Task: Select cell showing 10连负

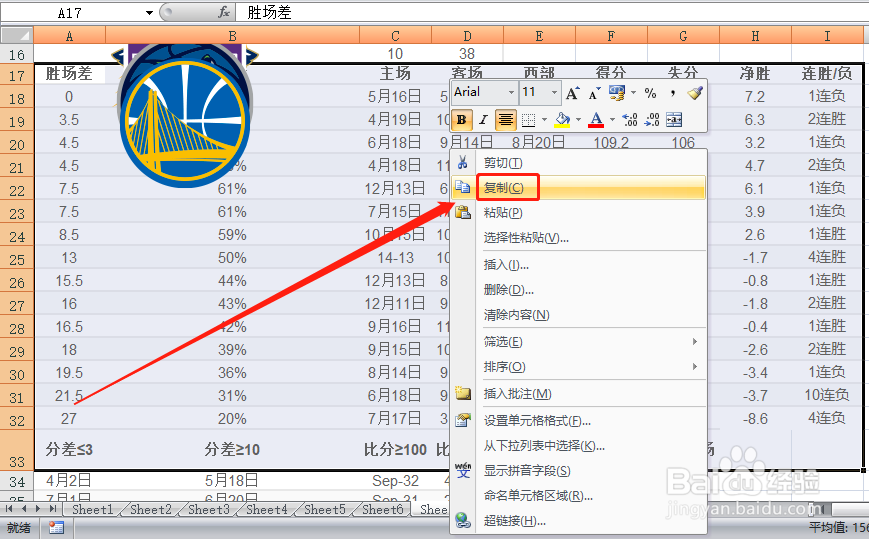Action: point(827,395)
